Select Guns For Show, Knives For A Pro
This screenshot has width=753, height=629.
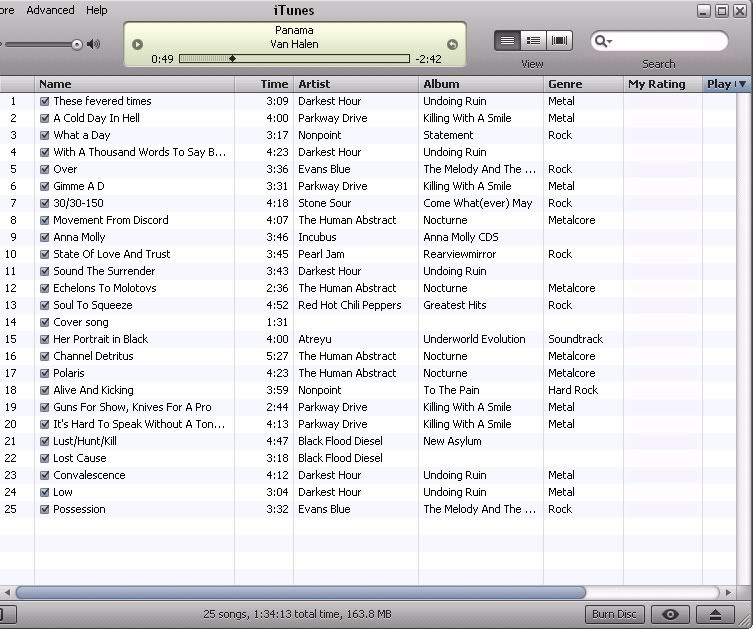133,407
